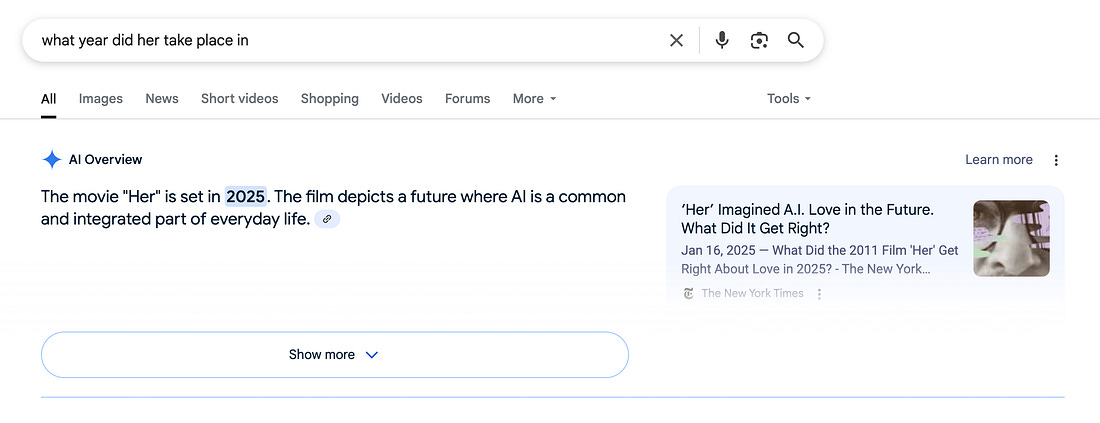The image size is (1100, 423).
Task: Open Google Lens image search icon
Action: (759, 41)
